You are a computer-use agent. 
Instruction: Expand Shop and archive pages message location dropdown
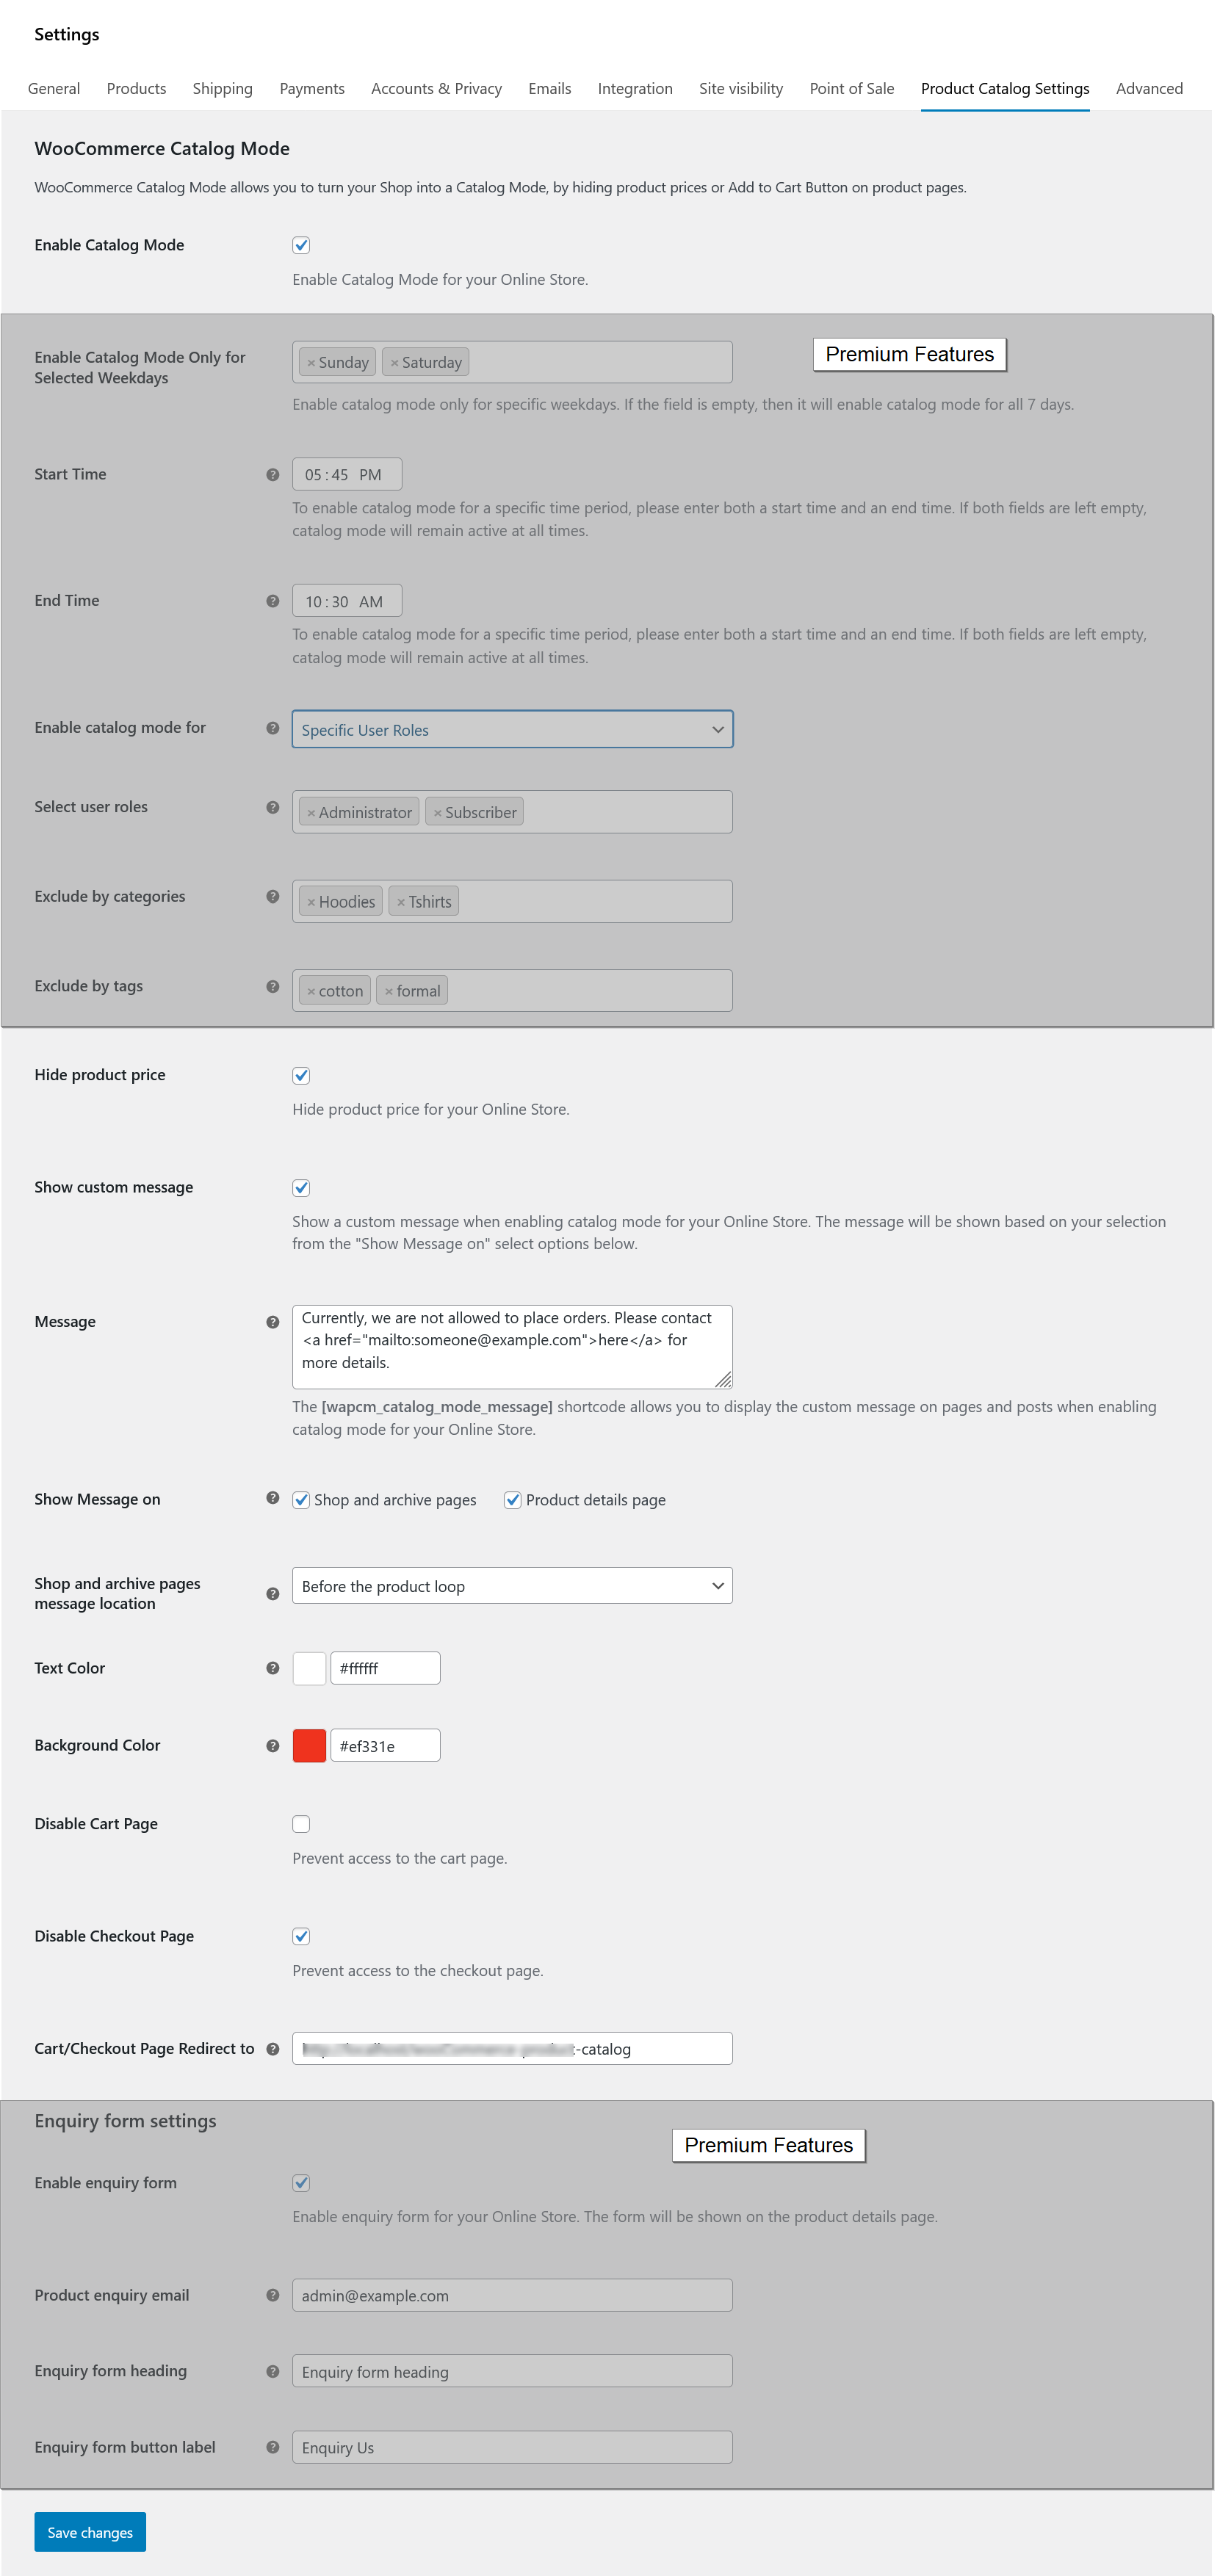pyautogui.click(x=512, y=1586)
